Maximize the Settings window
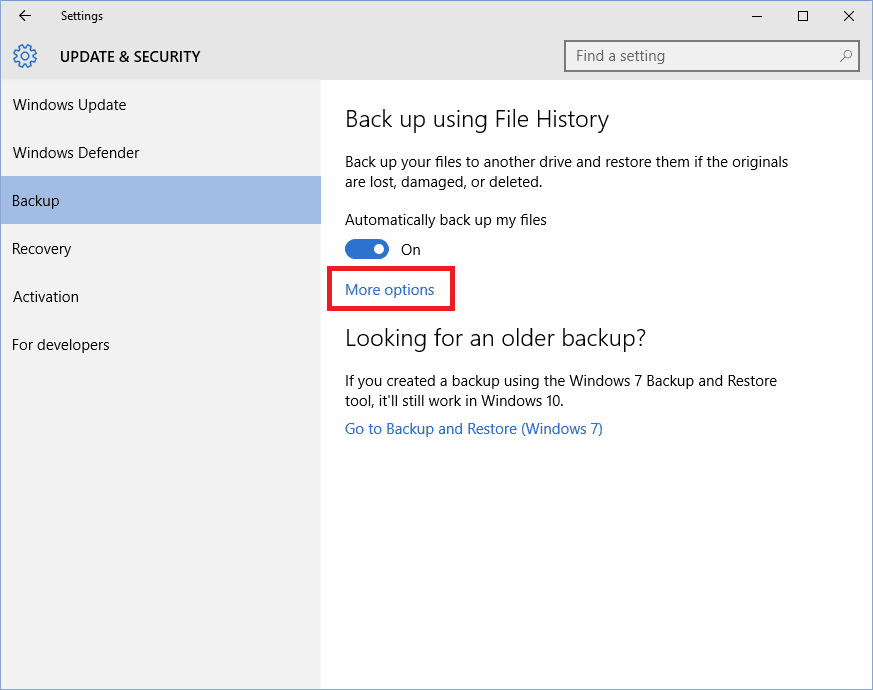This screenshot has height=690, width=873. [x=803, y=16]
